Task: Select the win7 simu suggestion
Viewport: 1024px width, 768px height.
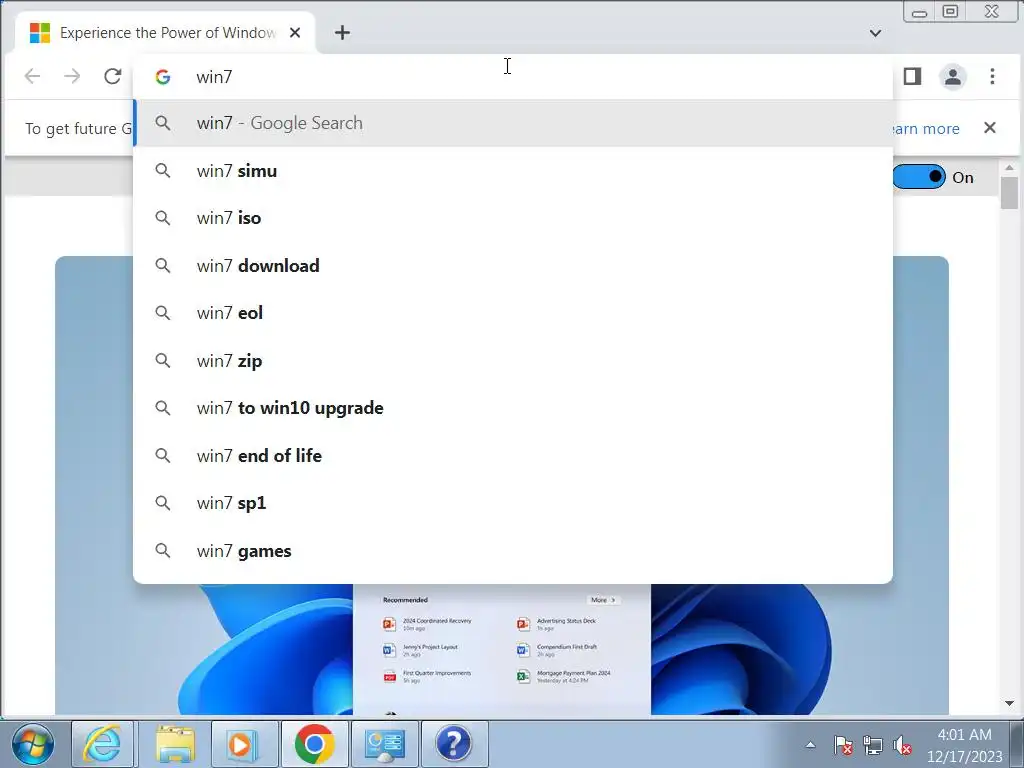Action: (x=513, y=171)
